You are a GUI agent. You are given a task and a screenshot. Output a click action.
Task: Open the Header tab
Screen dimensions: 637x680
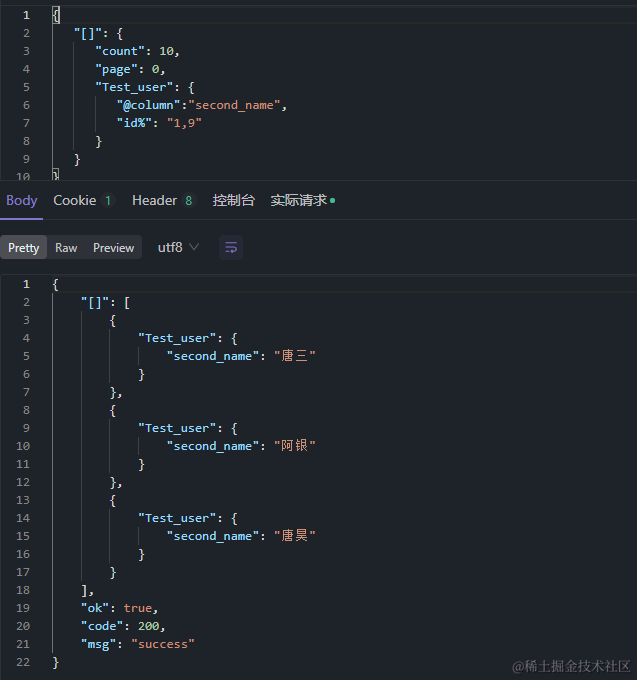164,200
